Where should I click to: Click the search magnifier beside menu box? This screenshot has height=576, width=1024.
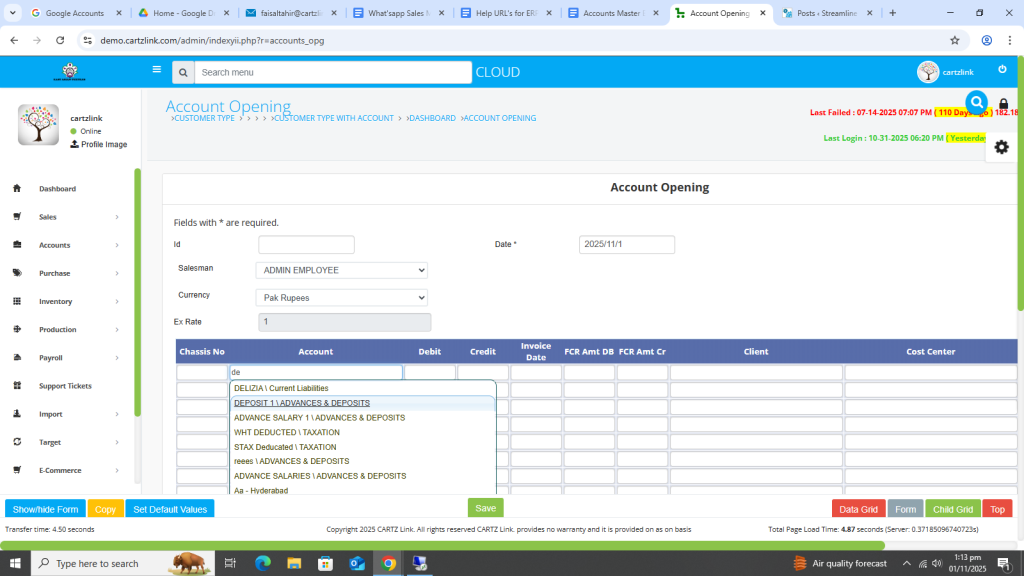pyautogui.click(x=182, y=73)
